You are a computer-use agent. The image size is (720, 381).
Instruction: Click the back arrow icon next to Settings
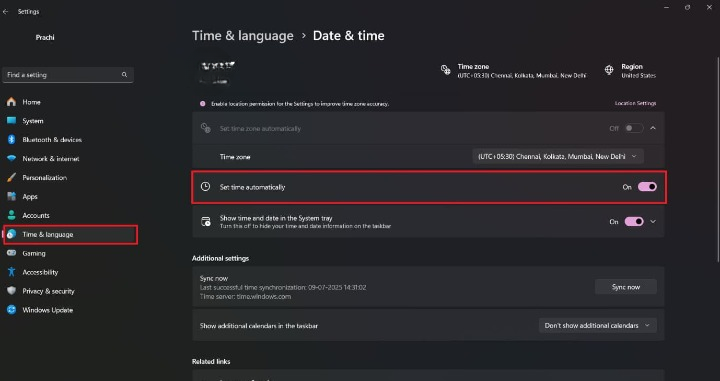click(6, 12)
